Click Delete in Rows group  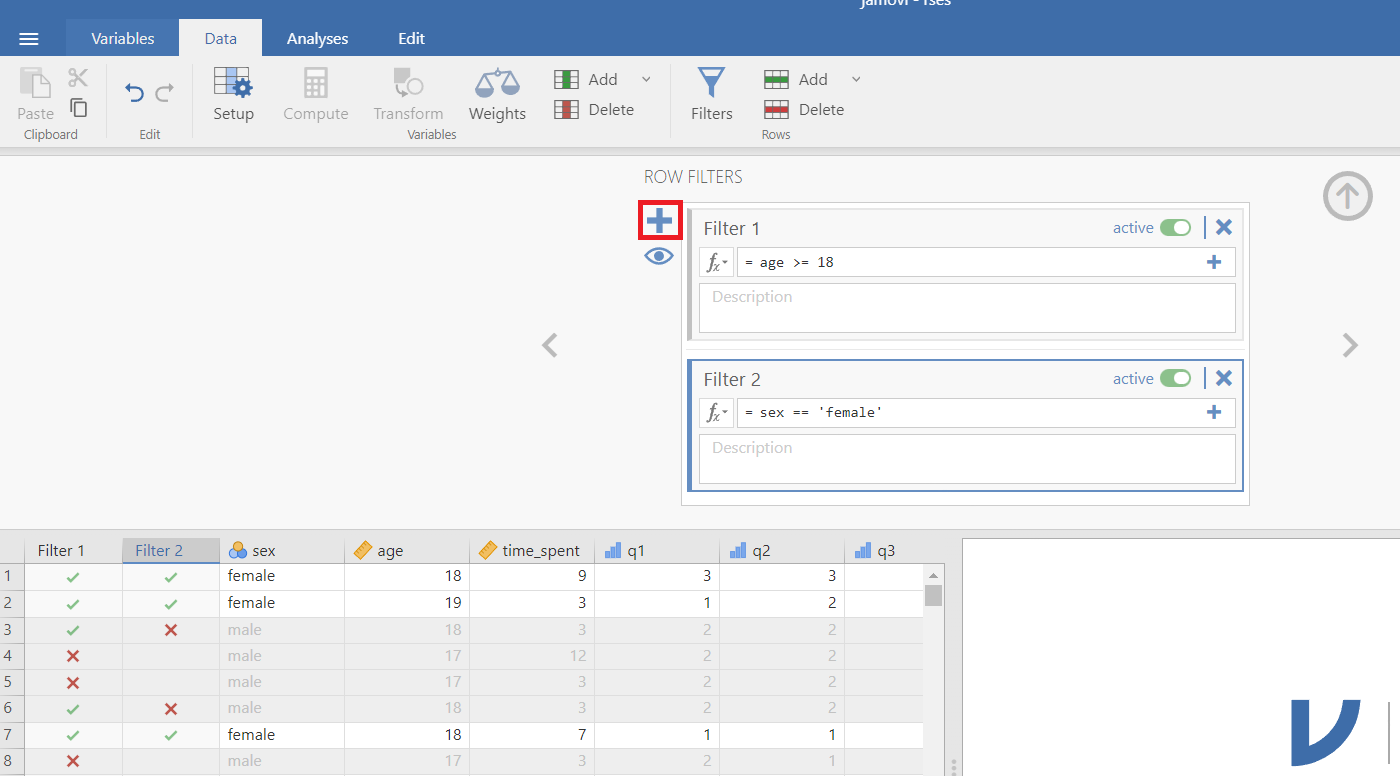coord(808,110)
